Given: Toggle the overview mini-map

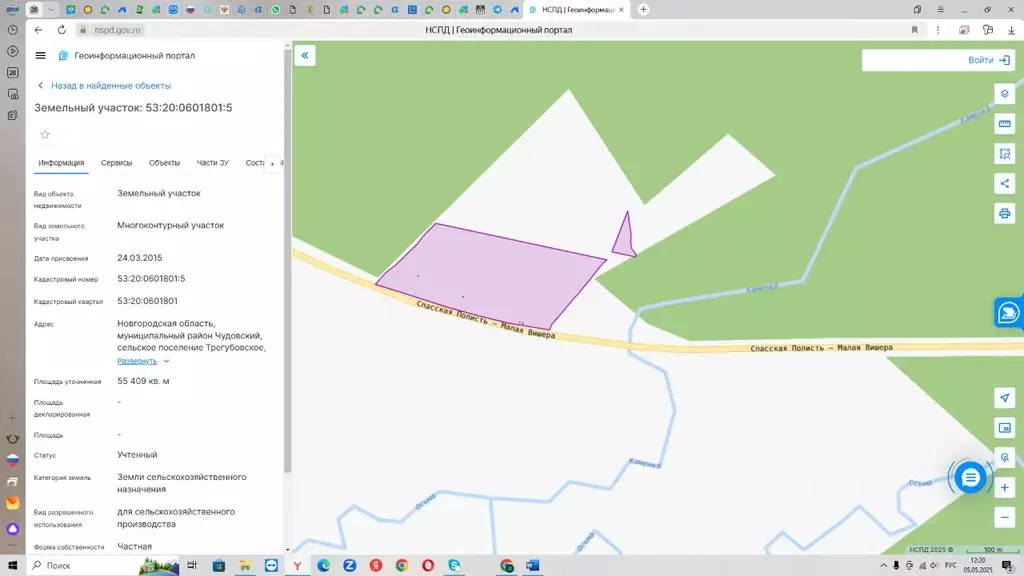Looking at the screenshot, I should point(1005,428).
